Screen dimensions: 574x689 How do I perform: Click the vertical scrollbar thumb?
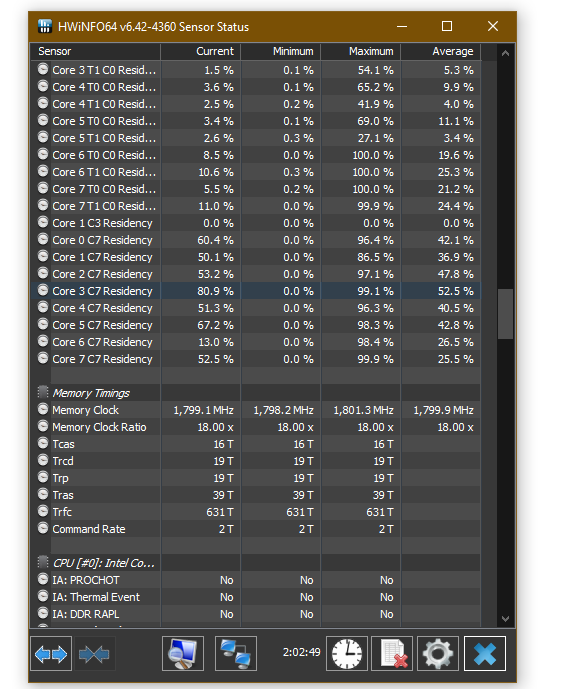(505, 314)
